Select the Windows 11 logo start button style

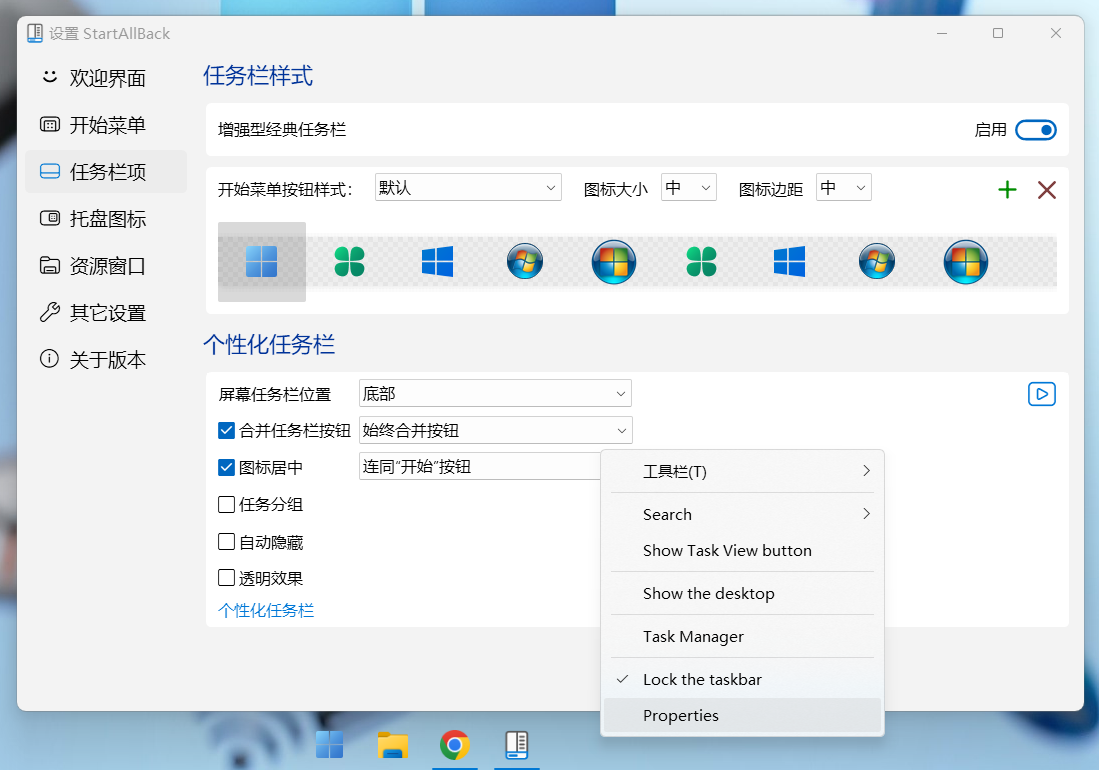261,262
